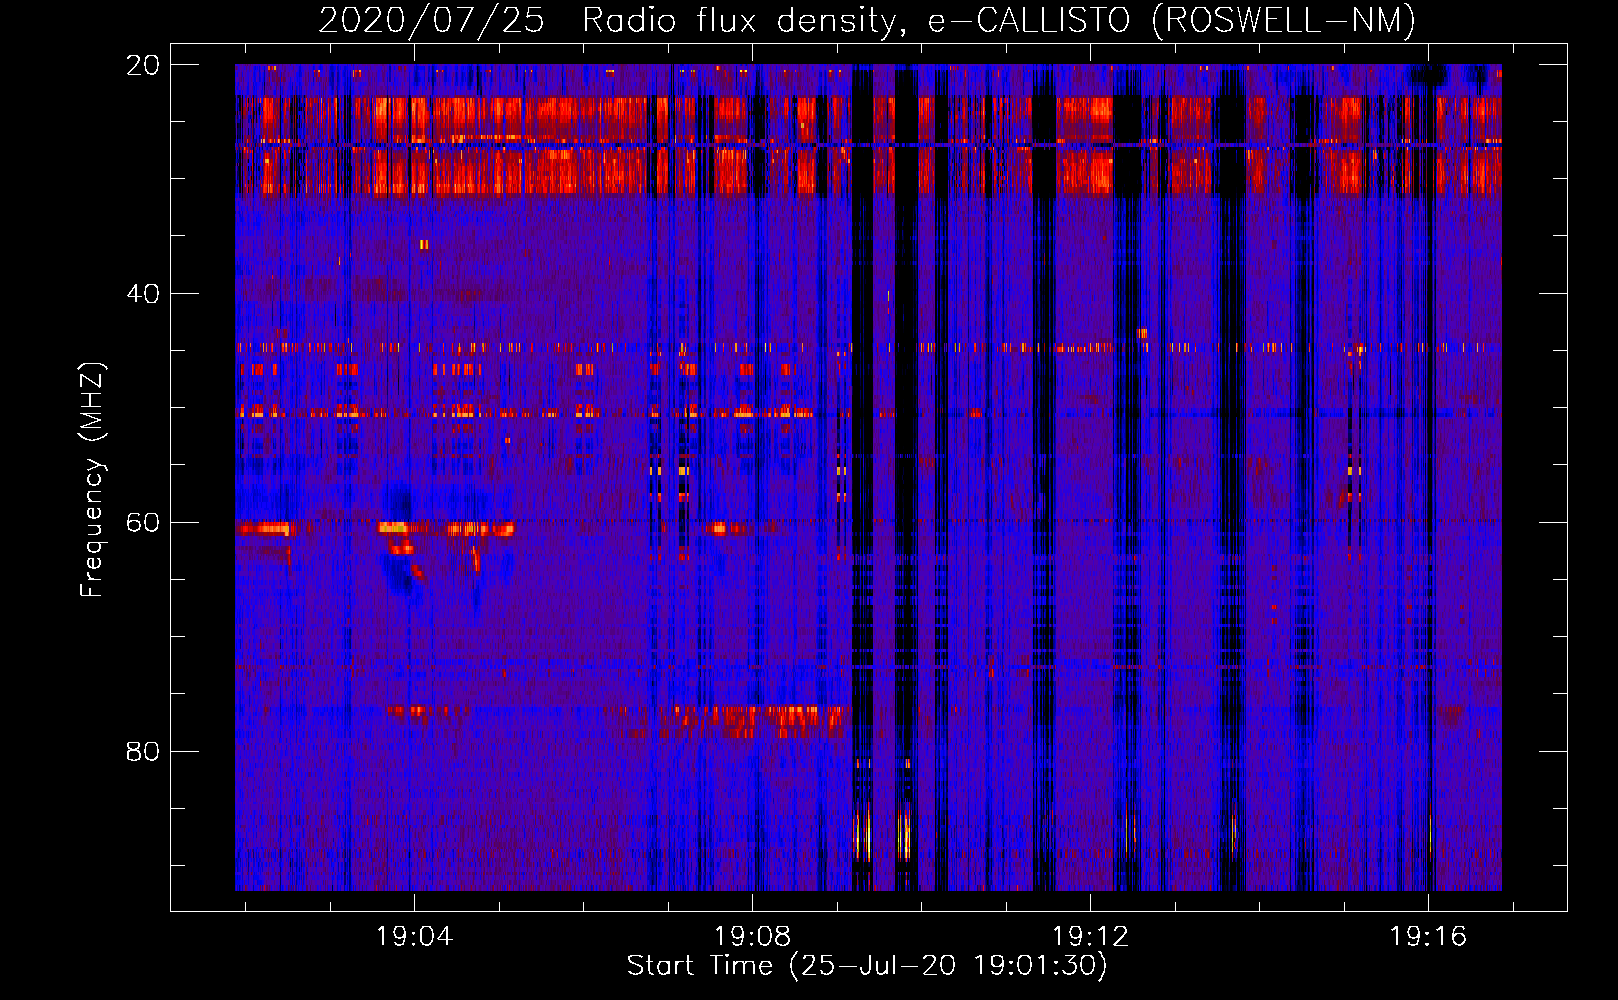The width and height of the screenshot is (1618, 1000).
Task: Click the '19:08' time tick label
Action: pos(752,937)
